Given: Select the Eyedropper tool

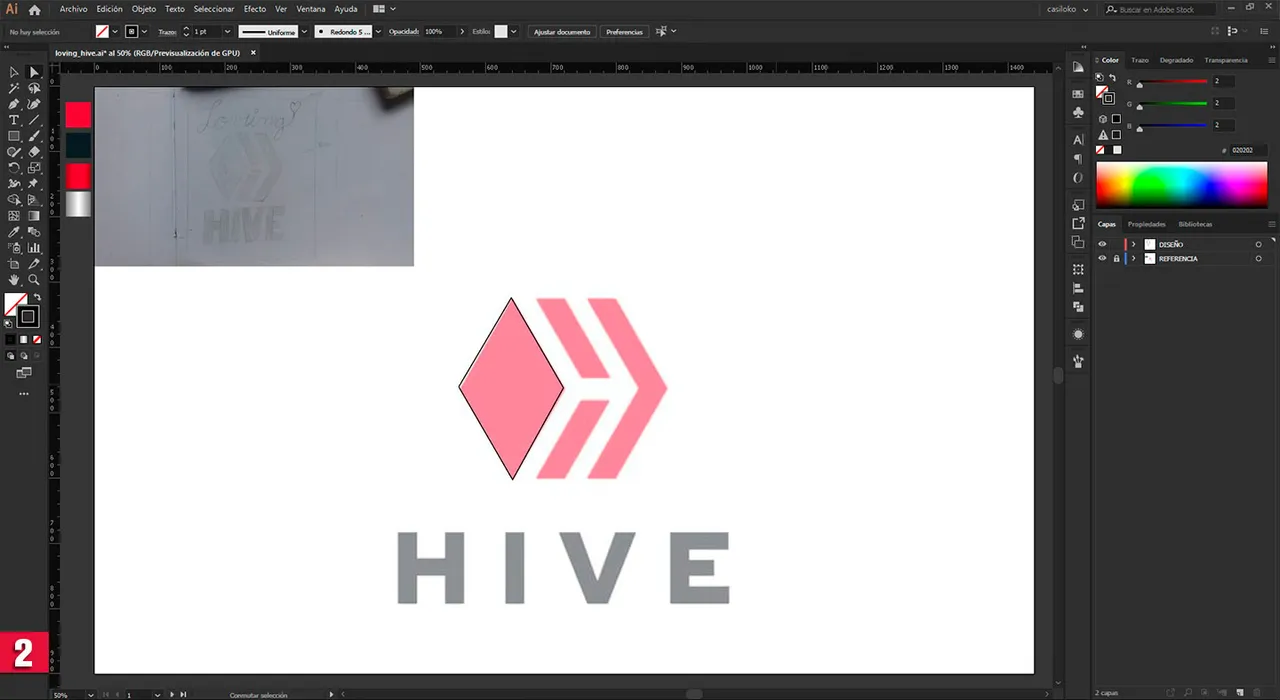Looking at the screenshot, I should [14, 232].
